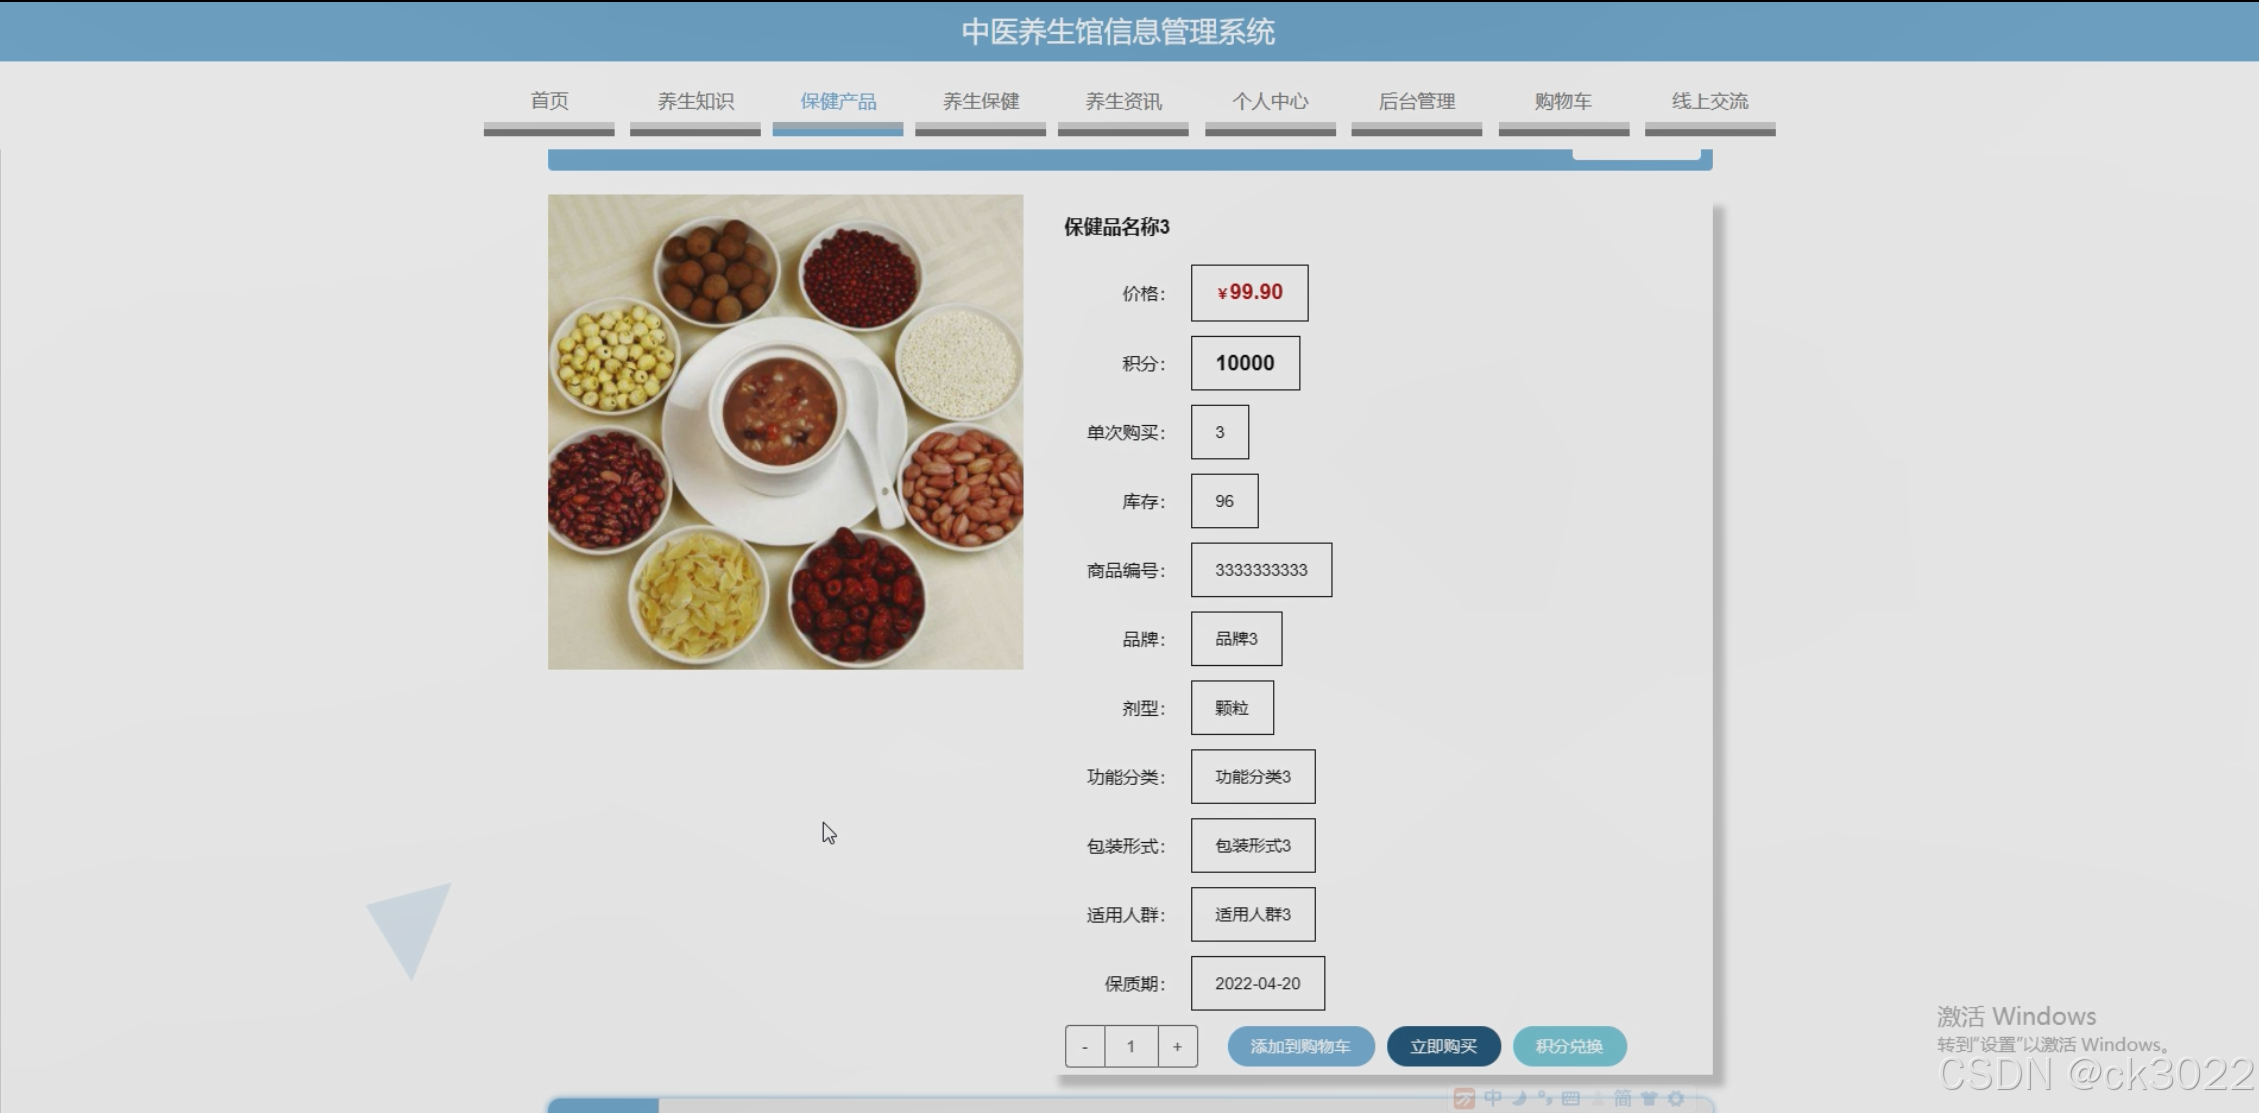Click the 简 simplified Chinese toggle

[1623, 1098]
